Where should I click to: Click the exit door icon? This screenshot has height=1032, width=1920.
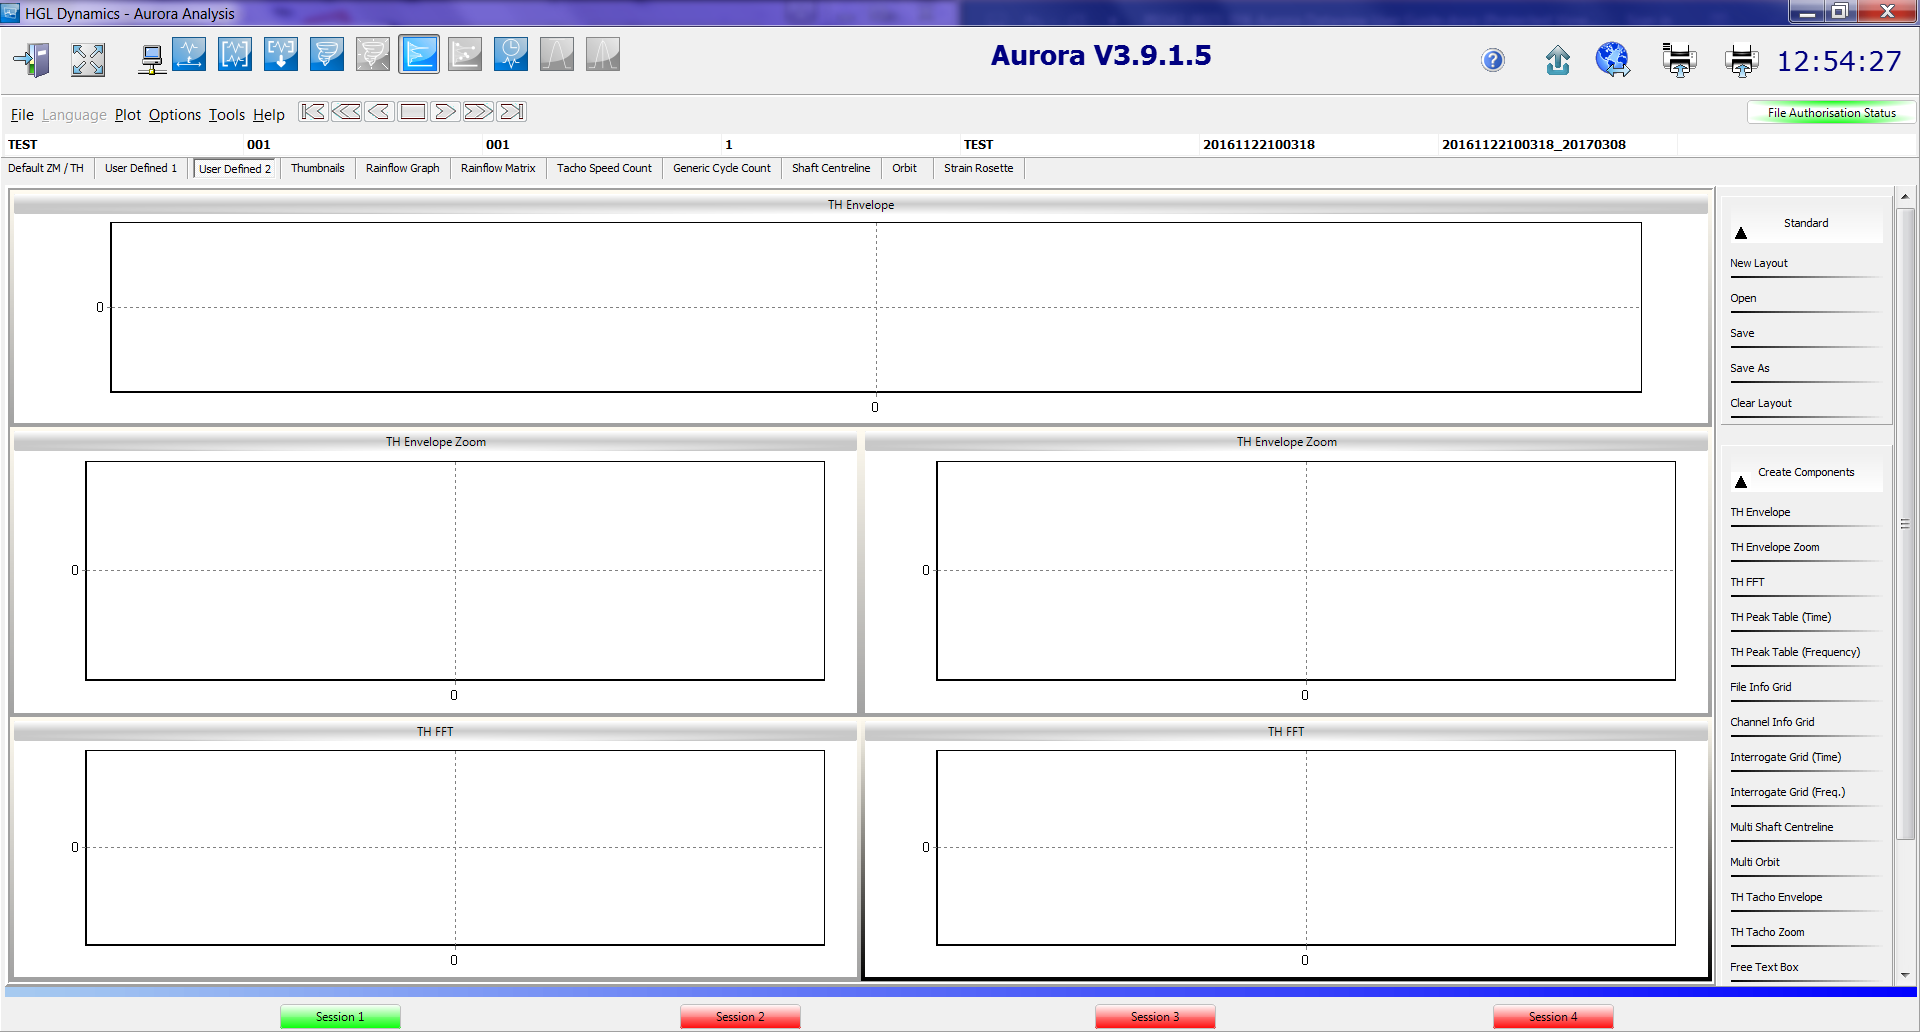click(33, 59)
